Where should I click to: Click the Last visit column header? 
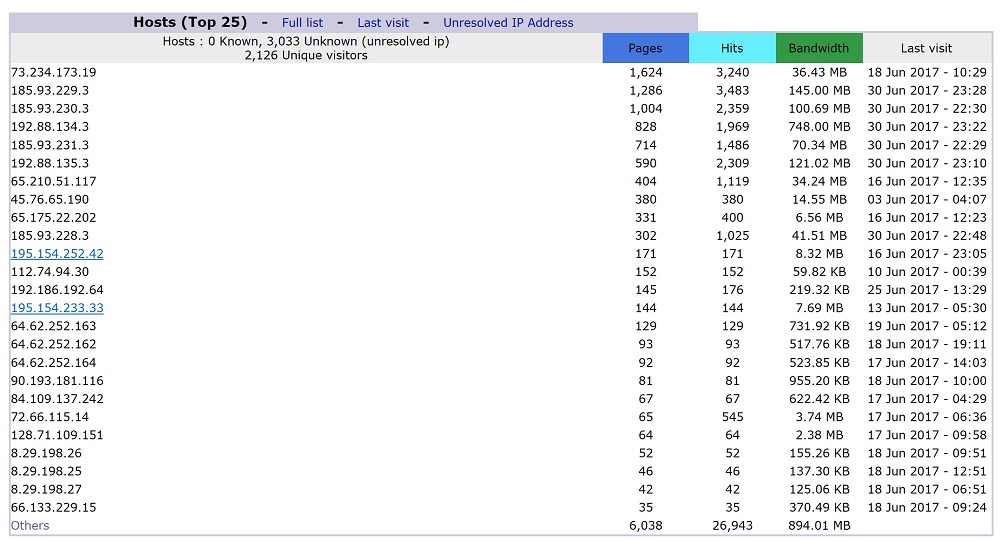coord(926,48)
